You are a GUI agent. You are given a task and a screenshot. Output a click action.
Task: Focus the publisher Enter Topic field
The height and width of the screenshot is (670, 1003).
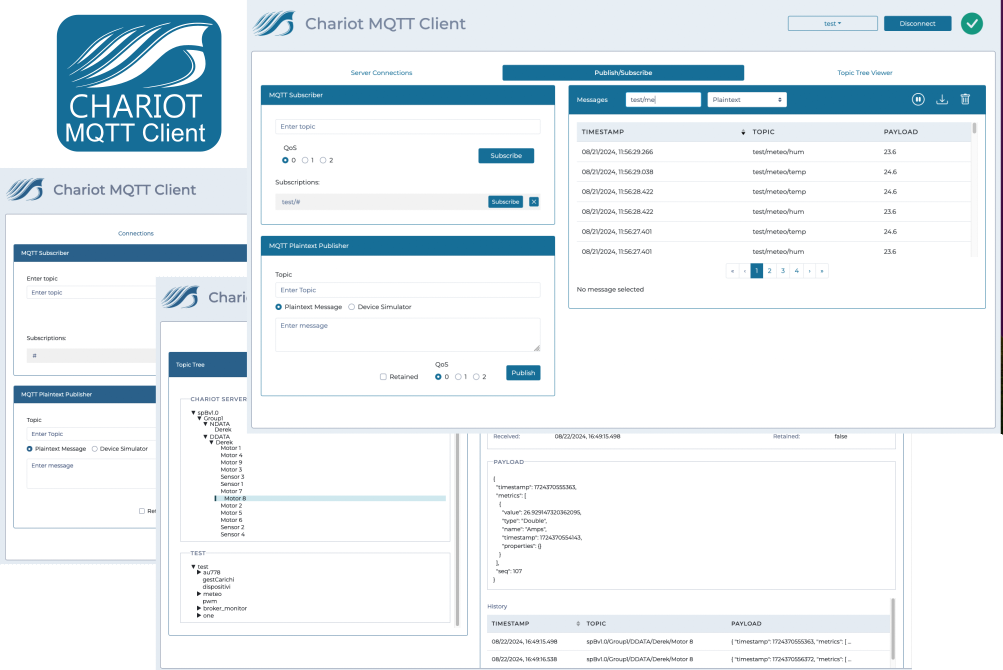pos(407,290)
